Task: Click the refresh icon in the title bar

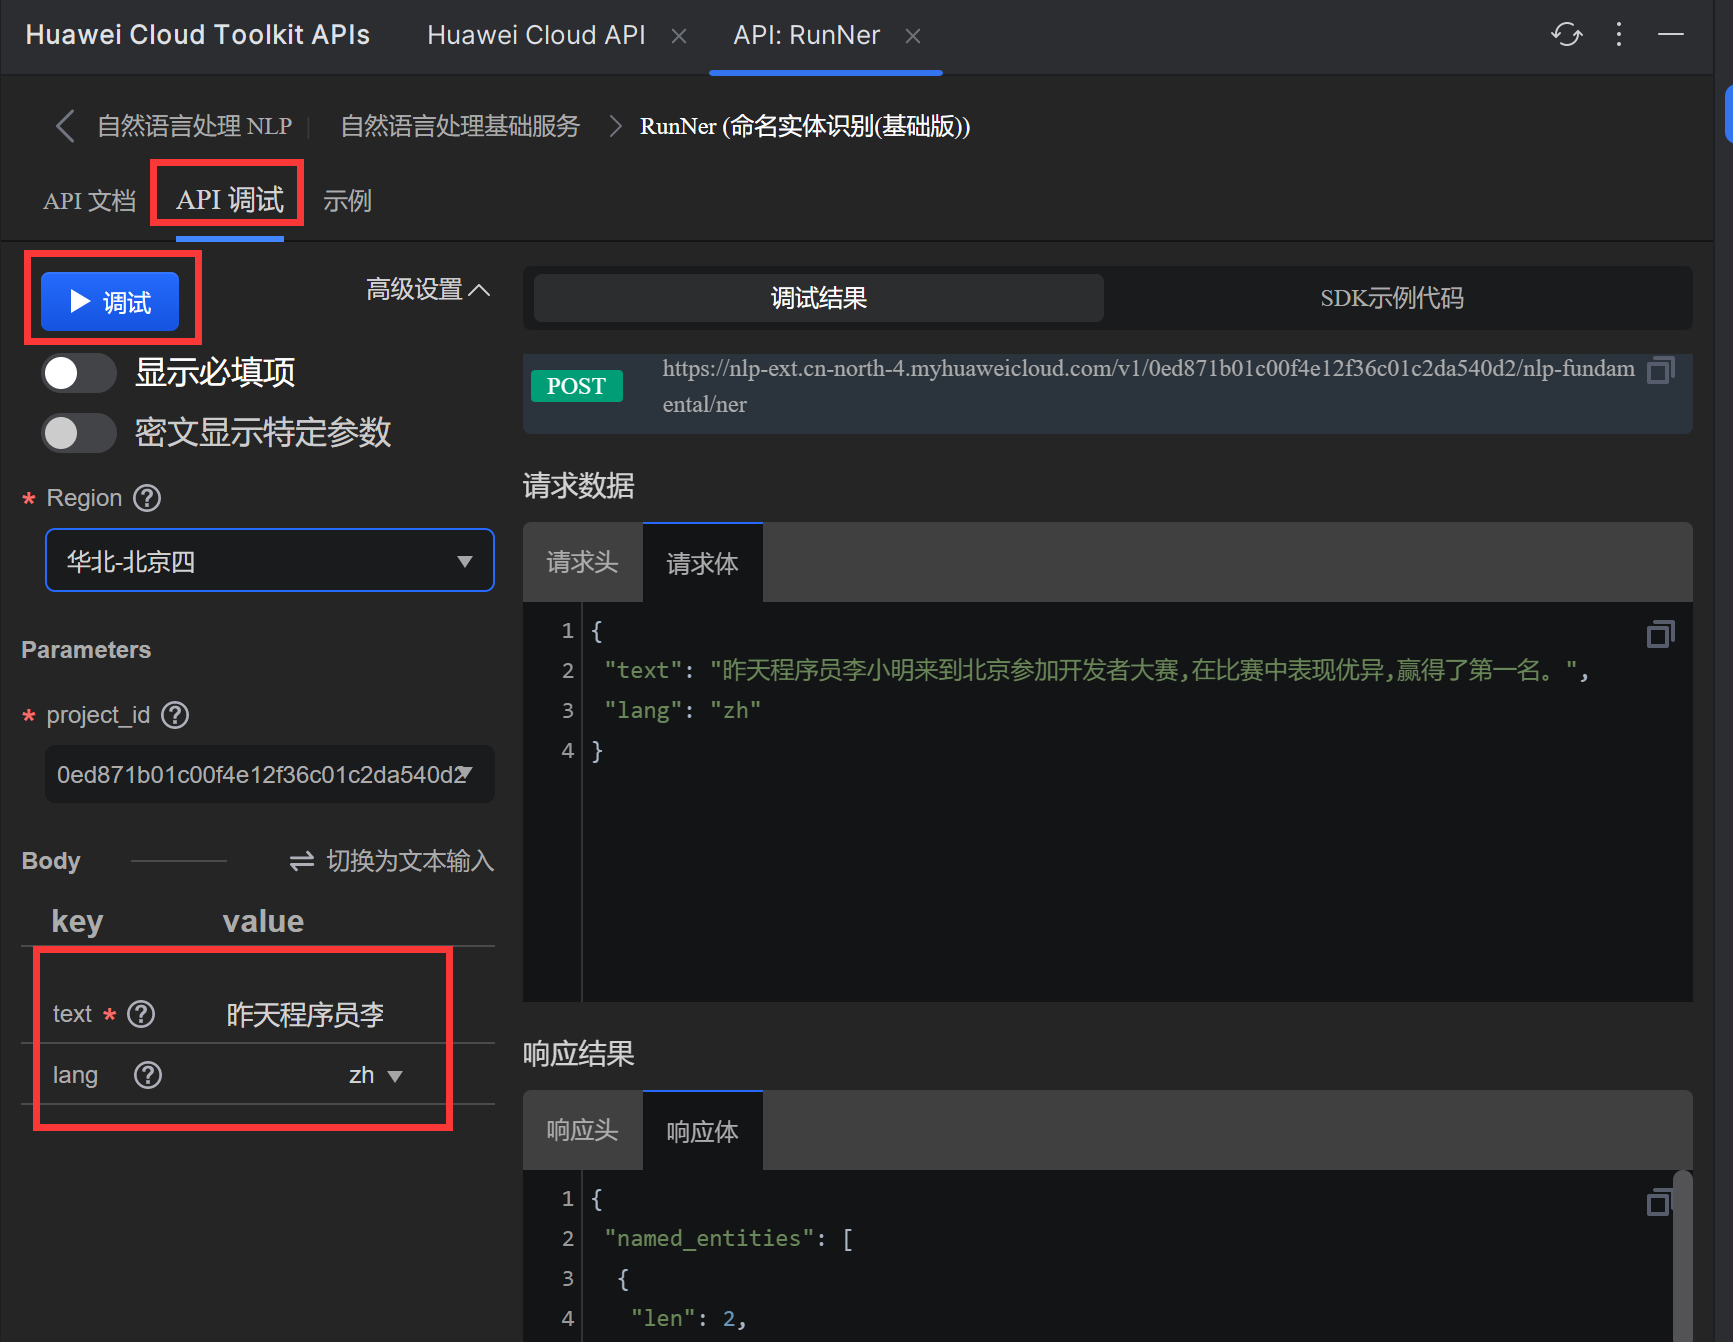Action: [1566, 35]
